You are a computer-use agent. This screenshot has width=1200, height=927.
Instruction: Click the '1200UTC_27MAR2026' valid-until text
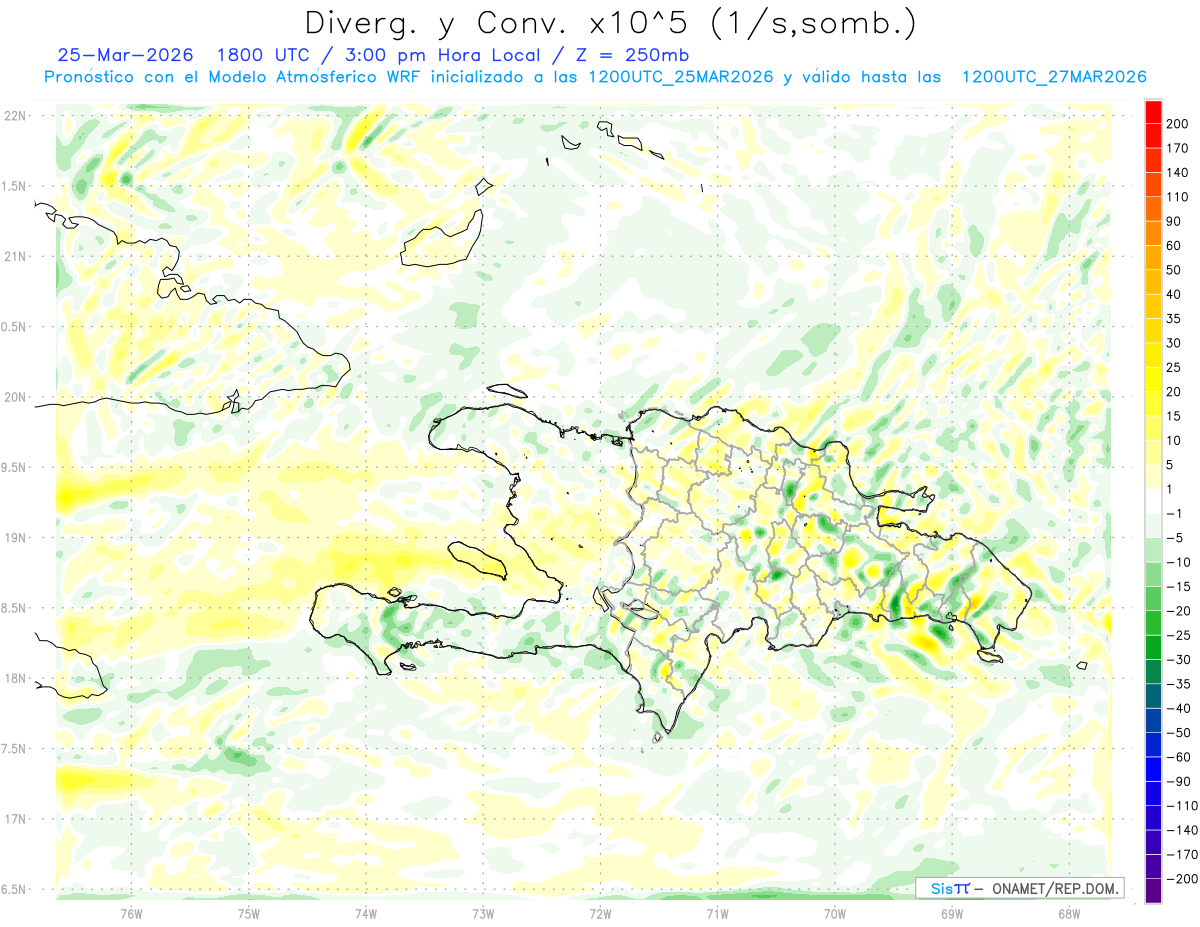click(x=1053, y=76)
